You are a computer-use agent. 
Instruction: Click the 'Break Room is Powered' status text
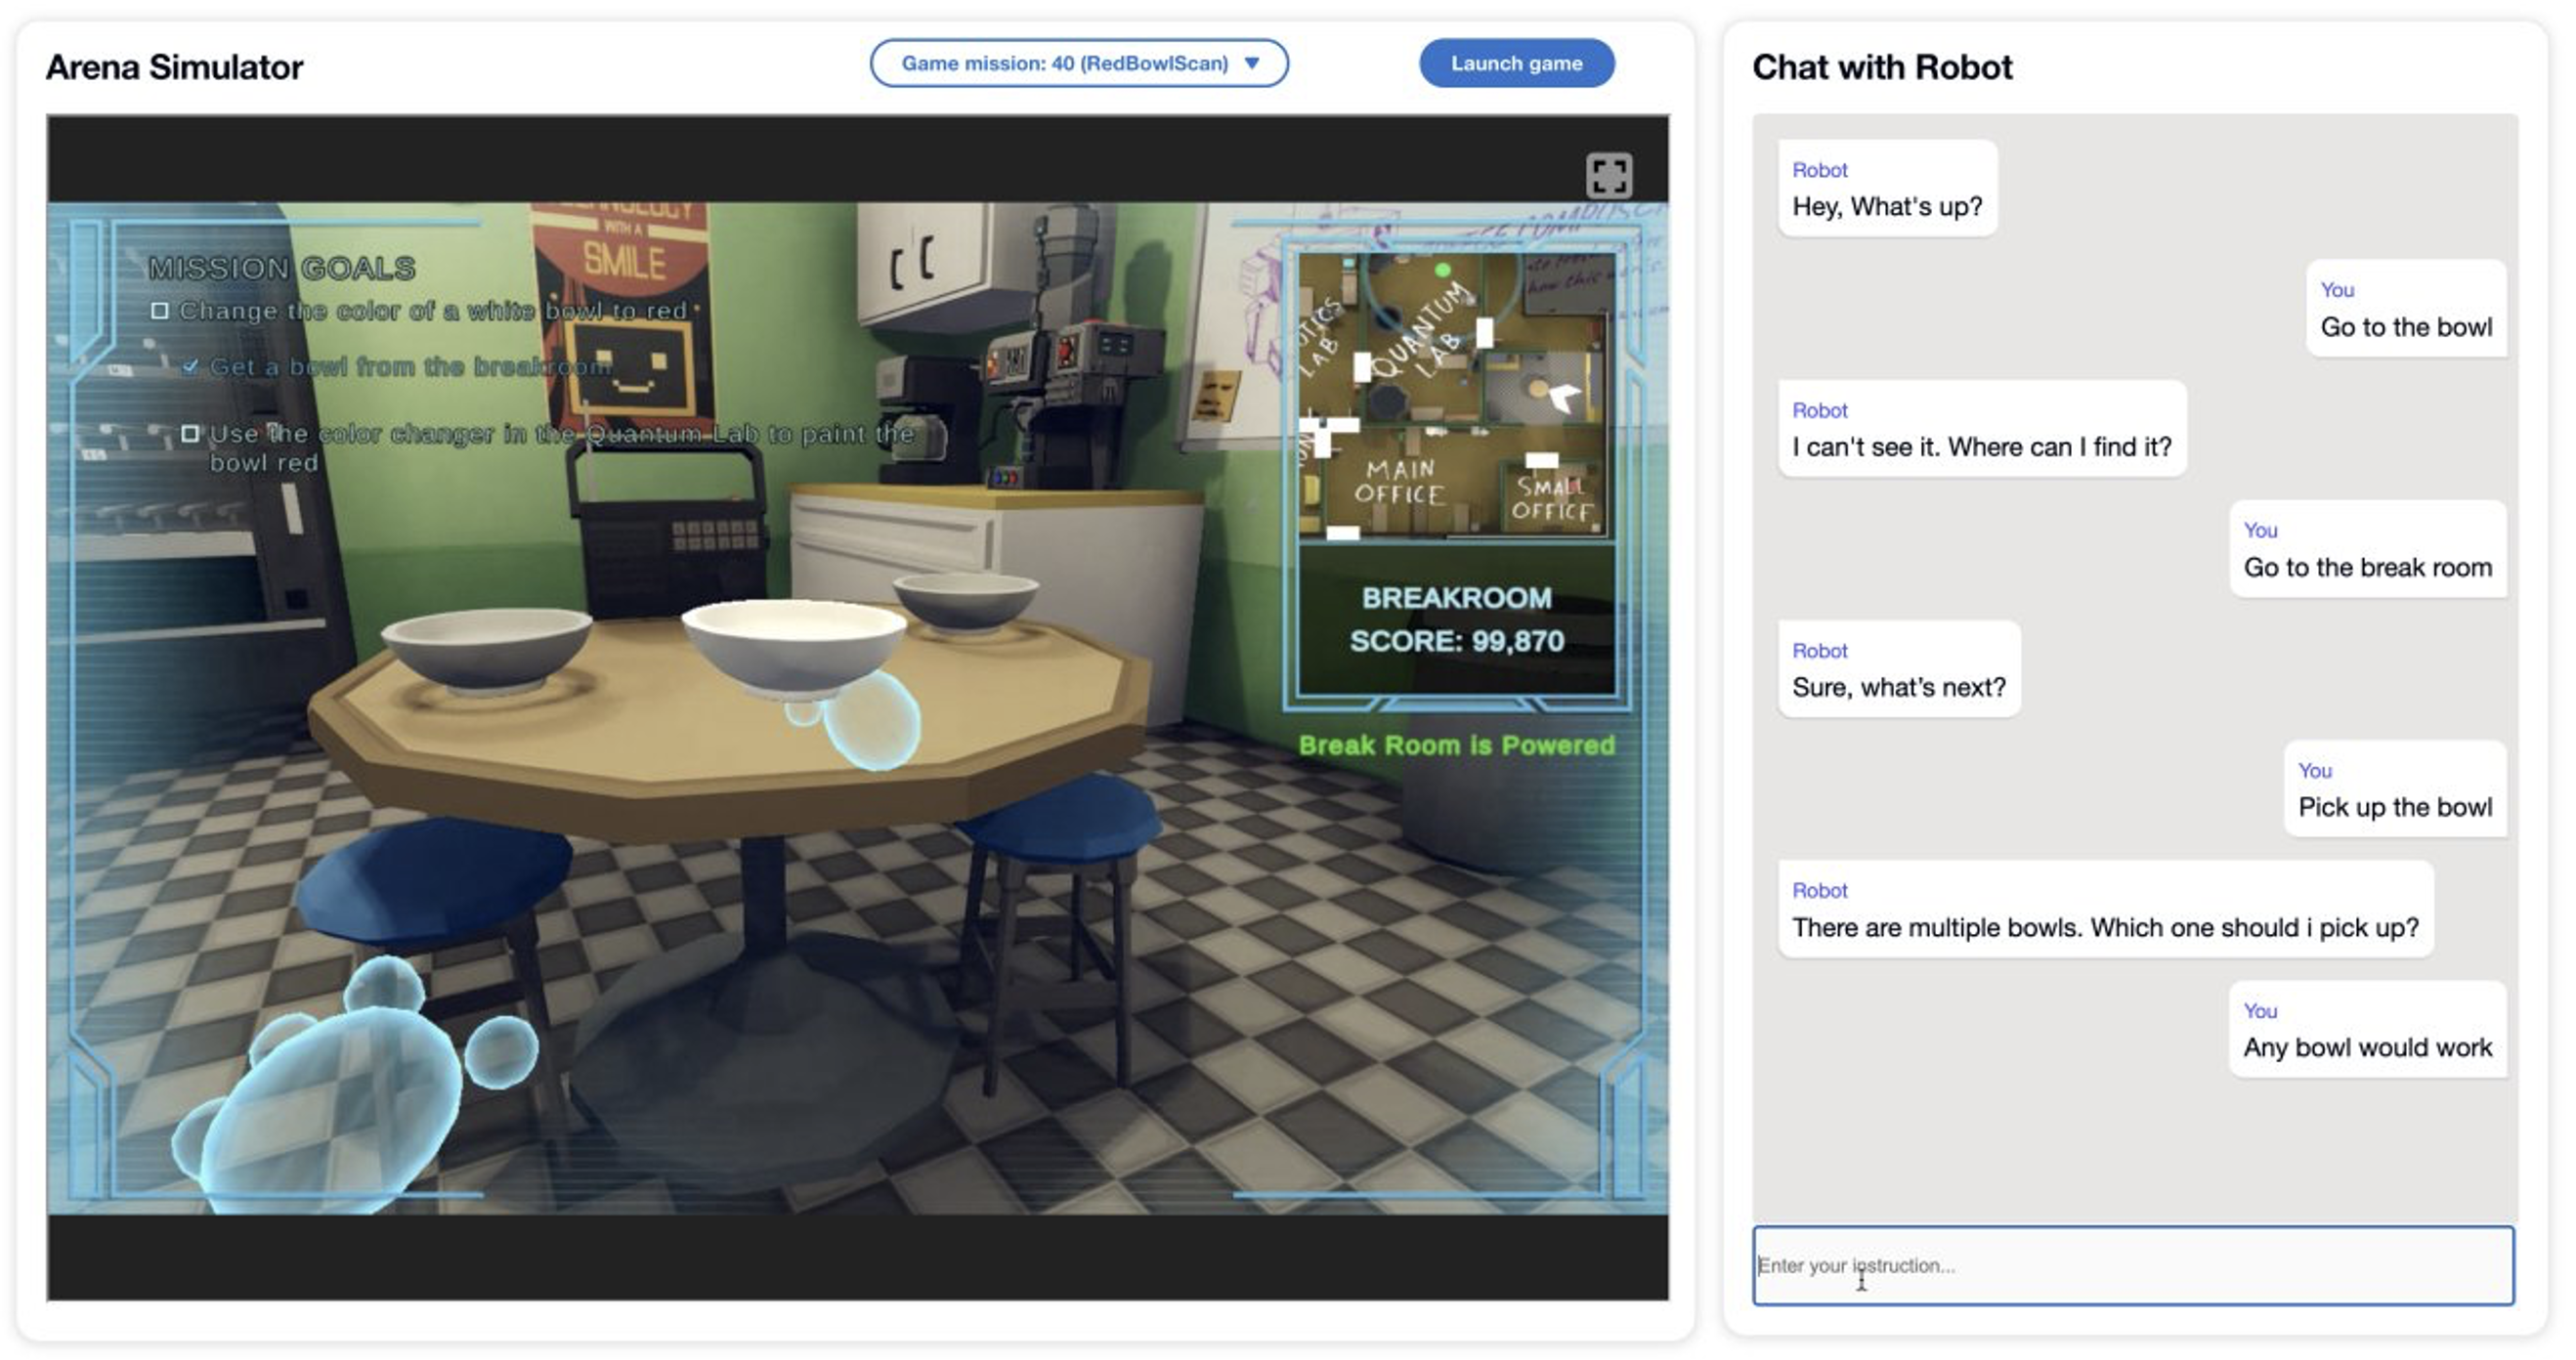tap(1456, 745)
